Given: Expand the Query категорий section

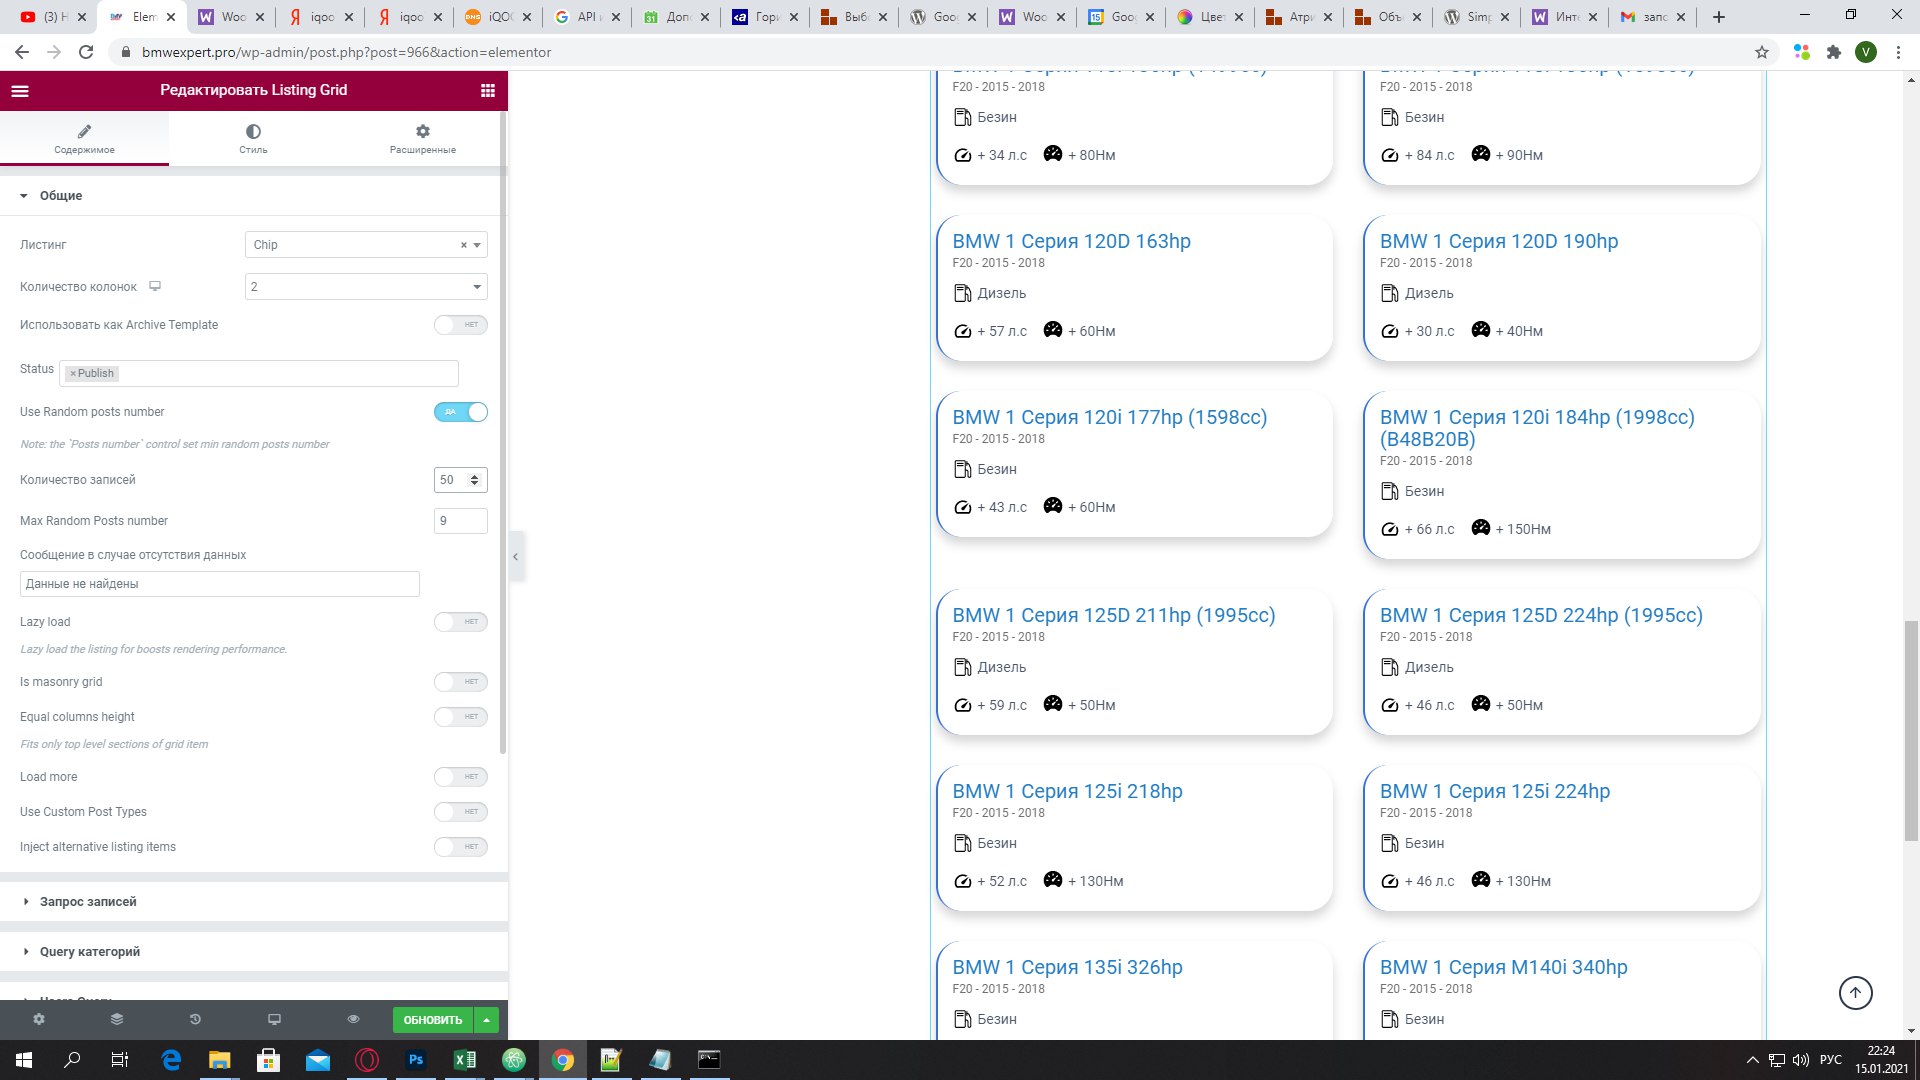Looking at the screenshot, I should coord(254,952).
